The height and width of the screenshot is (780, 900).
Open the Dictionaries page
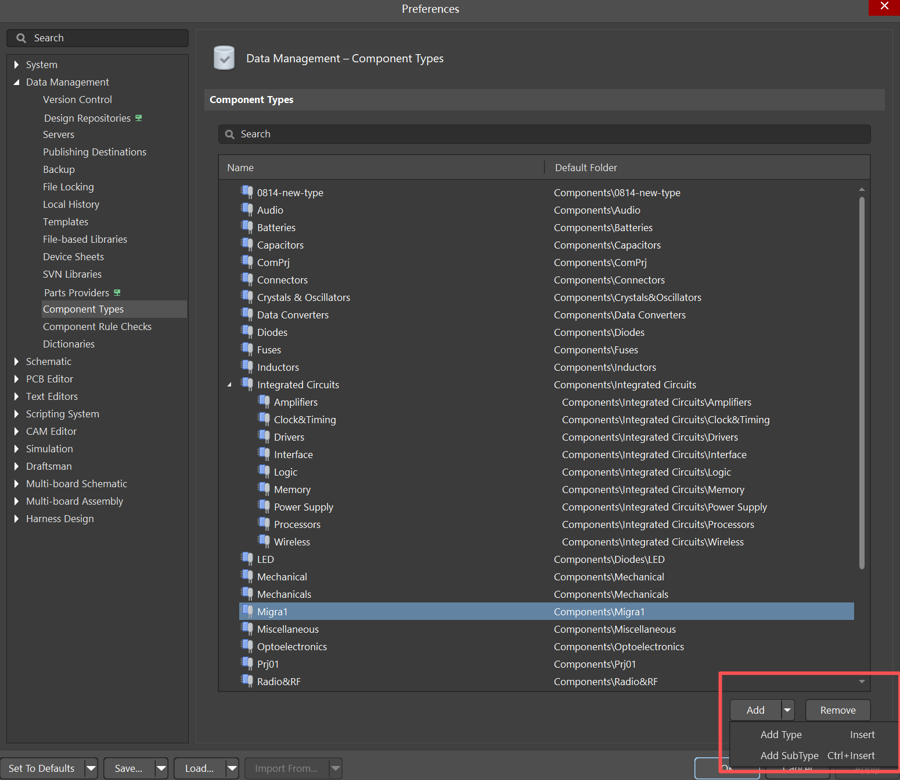pos(68,344)
